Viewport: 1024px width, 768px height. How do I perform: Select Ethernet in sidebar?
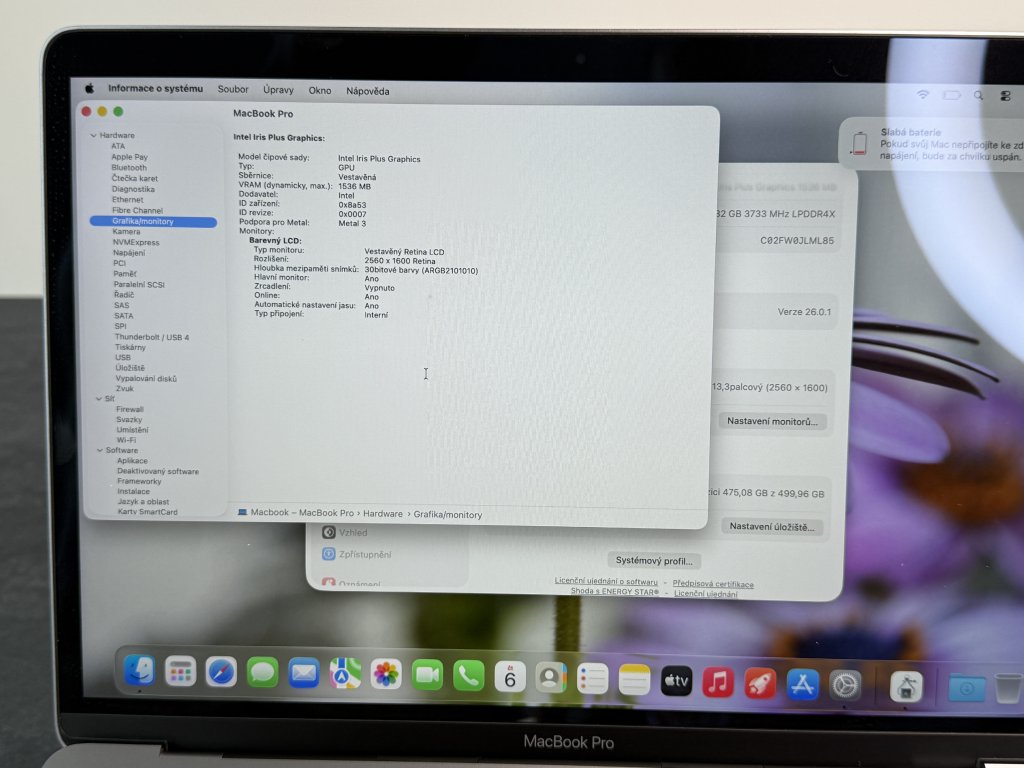coord(127,200)
